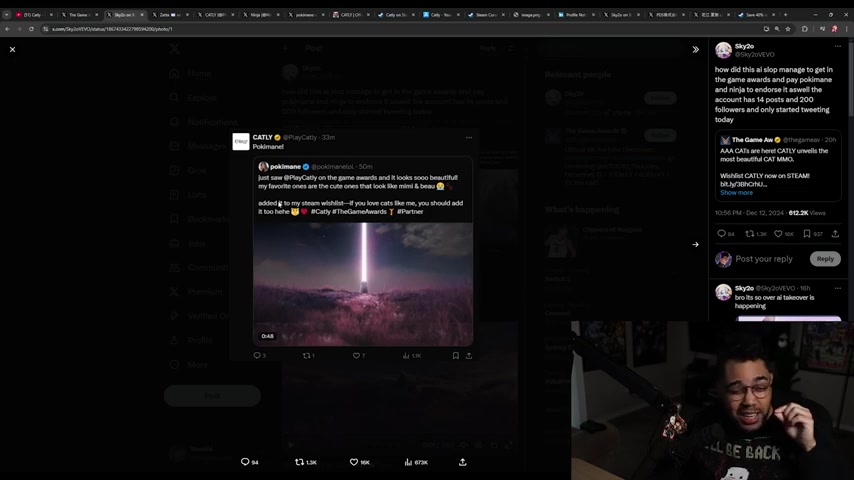The width and height of the screenshot is (854, 480).
Task: Collapse the side panel with double chevron
Action: (696, 50)
